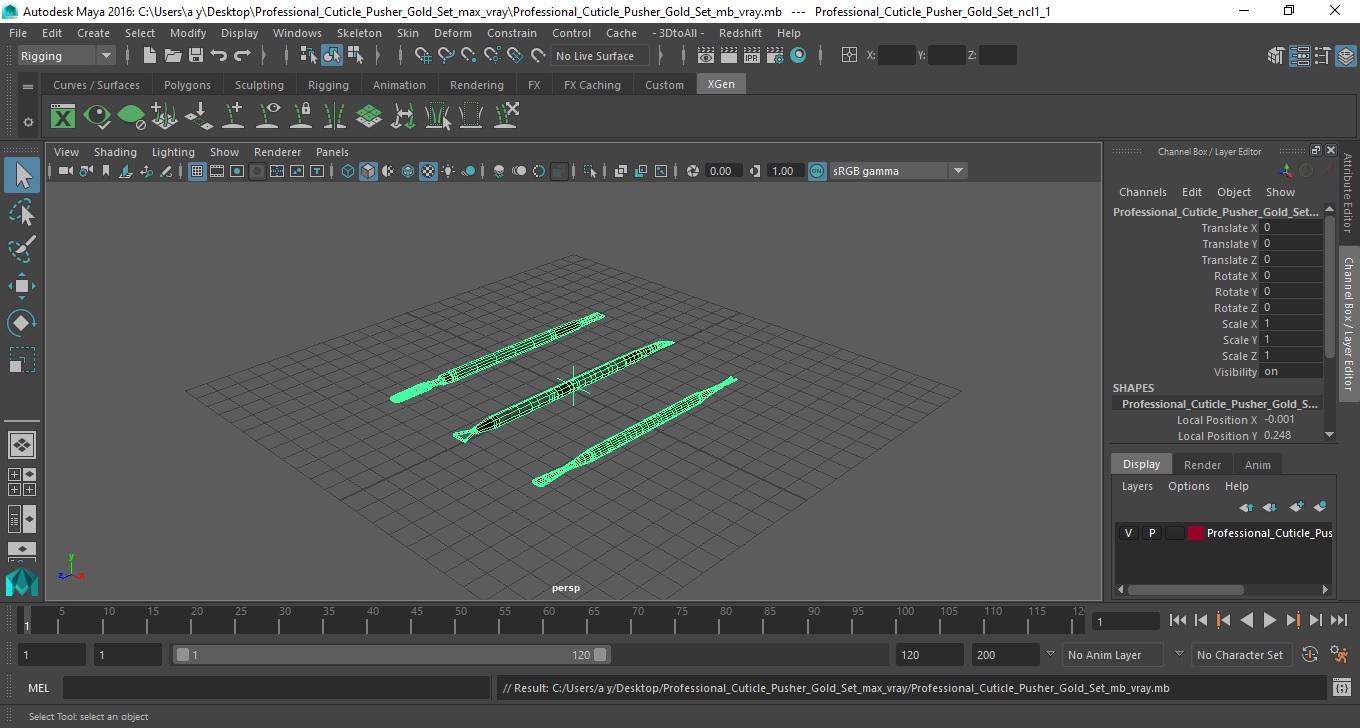
Task: Click the Translate X value field
Action: (1292, 228)
